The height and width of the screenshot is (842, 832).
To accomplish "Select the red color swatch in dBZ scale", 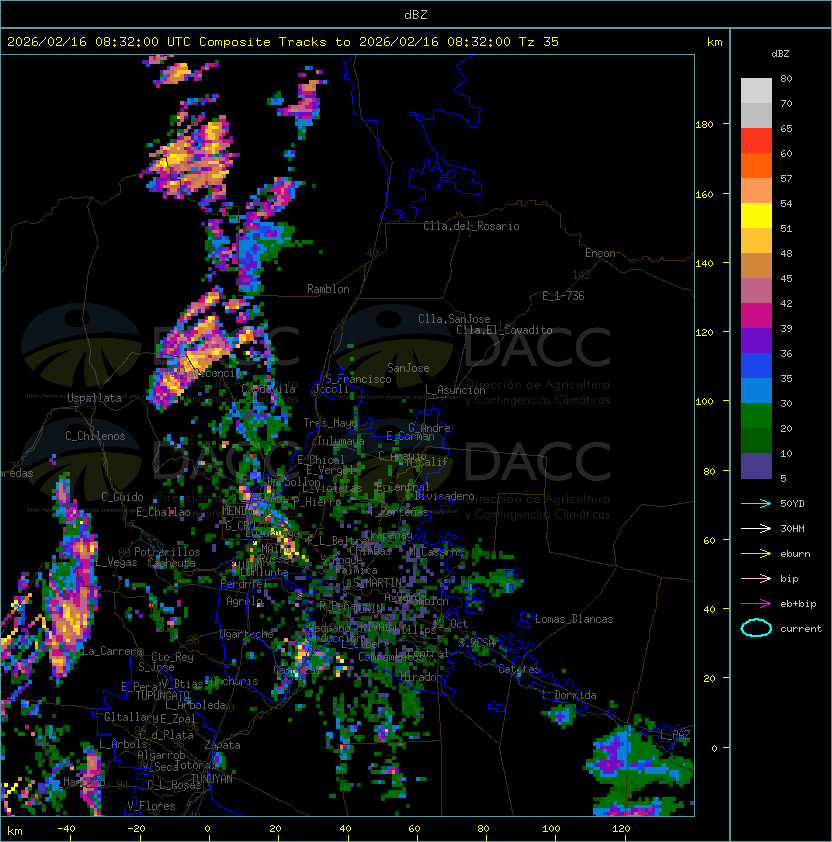I will click(x=756, y=140).
